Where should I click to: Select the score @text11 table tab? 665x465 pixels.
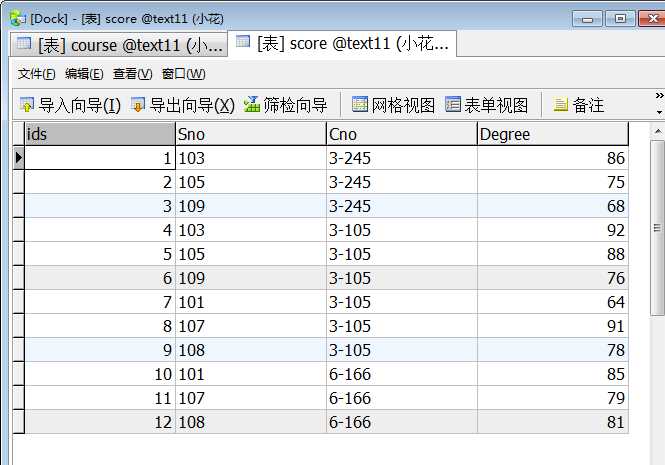pyautogui.click(x=342, y=43)
